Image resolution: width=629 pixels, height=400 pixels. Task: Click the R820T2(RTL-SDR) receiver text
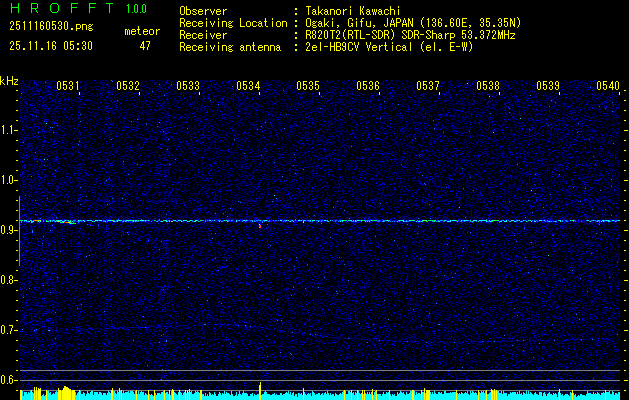(x=410, y=35)
